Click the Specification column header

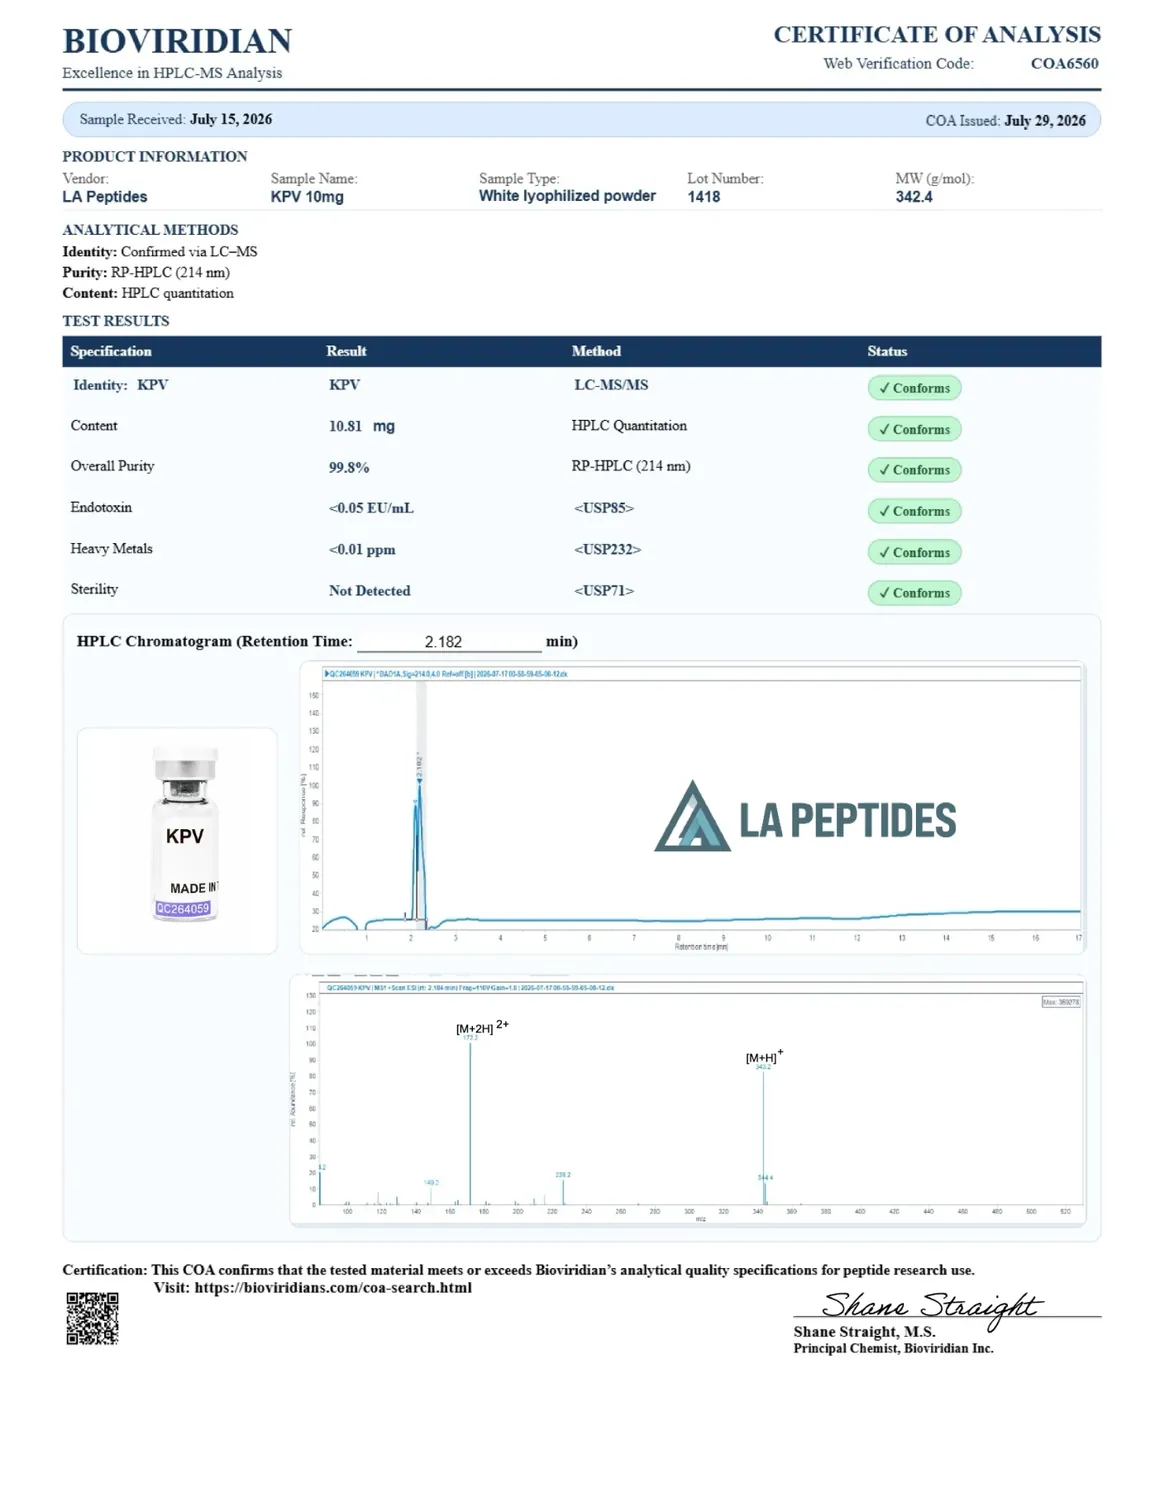[x=111, y=351]
